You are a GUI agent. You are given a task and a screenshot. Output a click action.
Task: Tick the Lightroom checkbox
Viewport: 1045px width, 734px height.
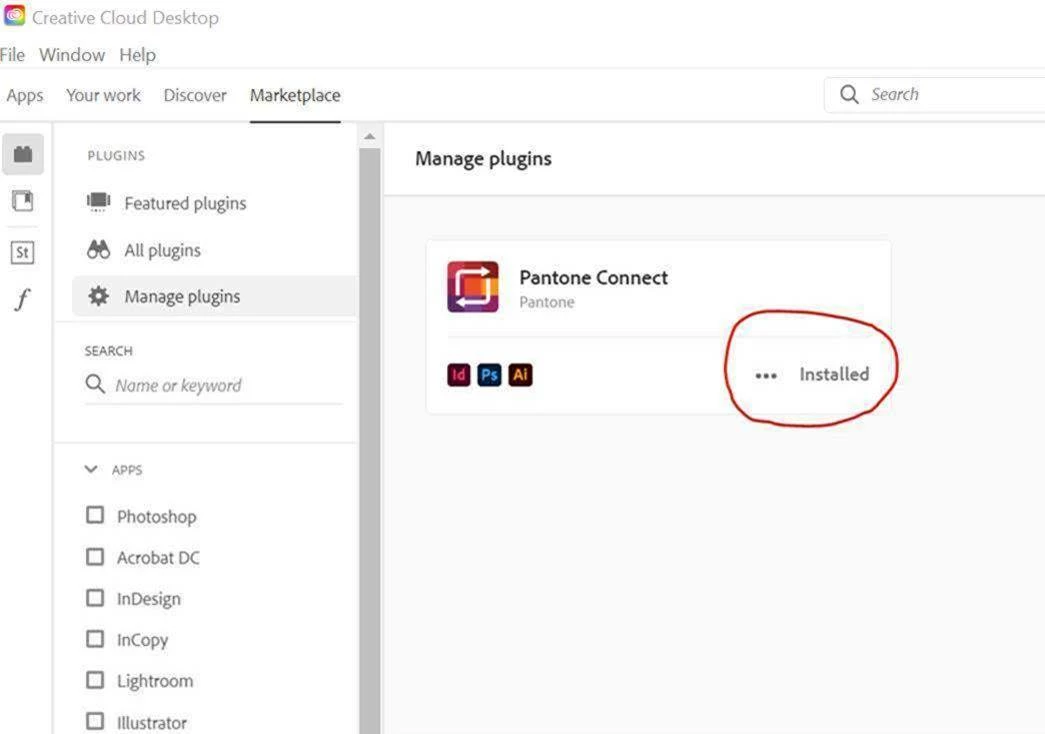95,680
